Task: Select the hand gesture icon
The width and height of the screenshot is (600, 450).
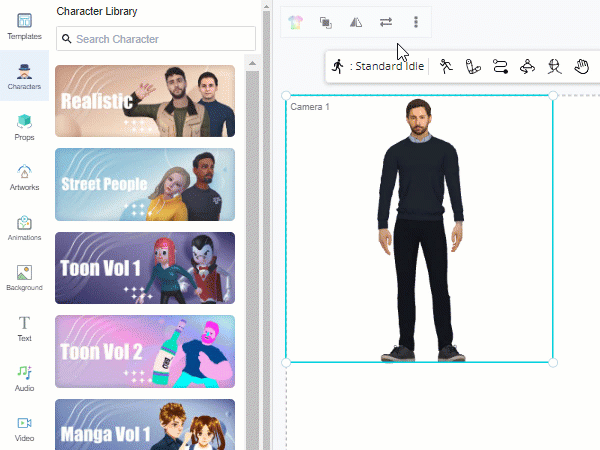Action: tap(581, 66)
